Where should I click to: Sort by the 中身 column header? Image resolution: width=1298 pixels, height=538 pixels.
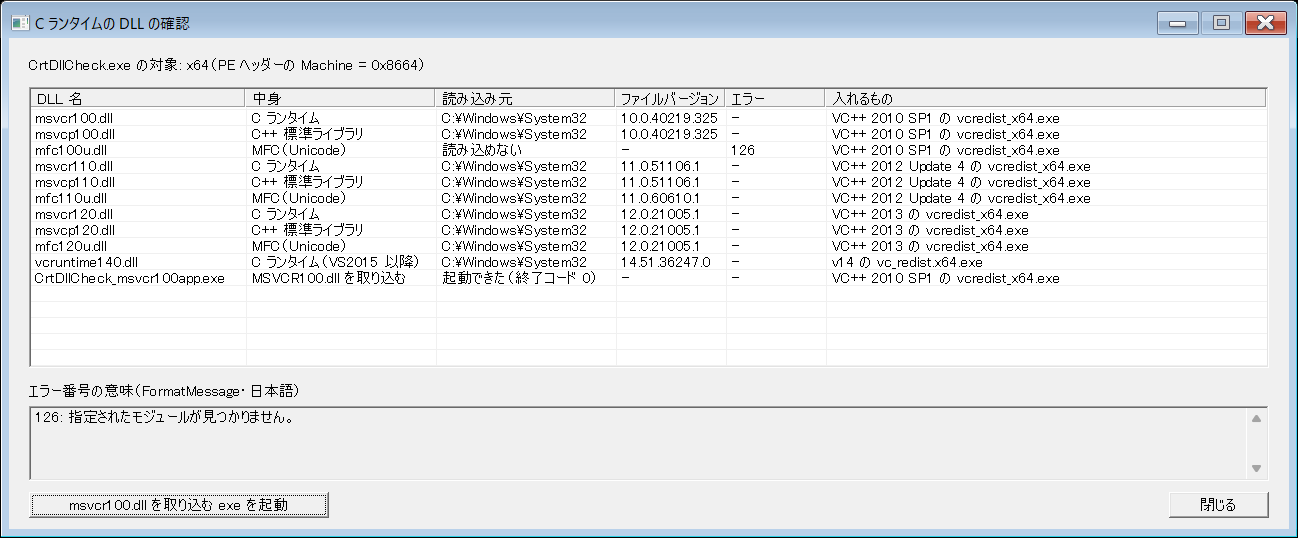coord(340,98)
